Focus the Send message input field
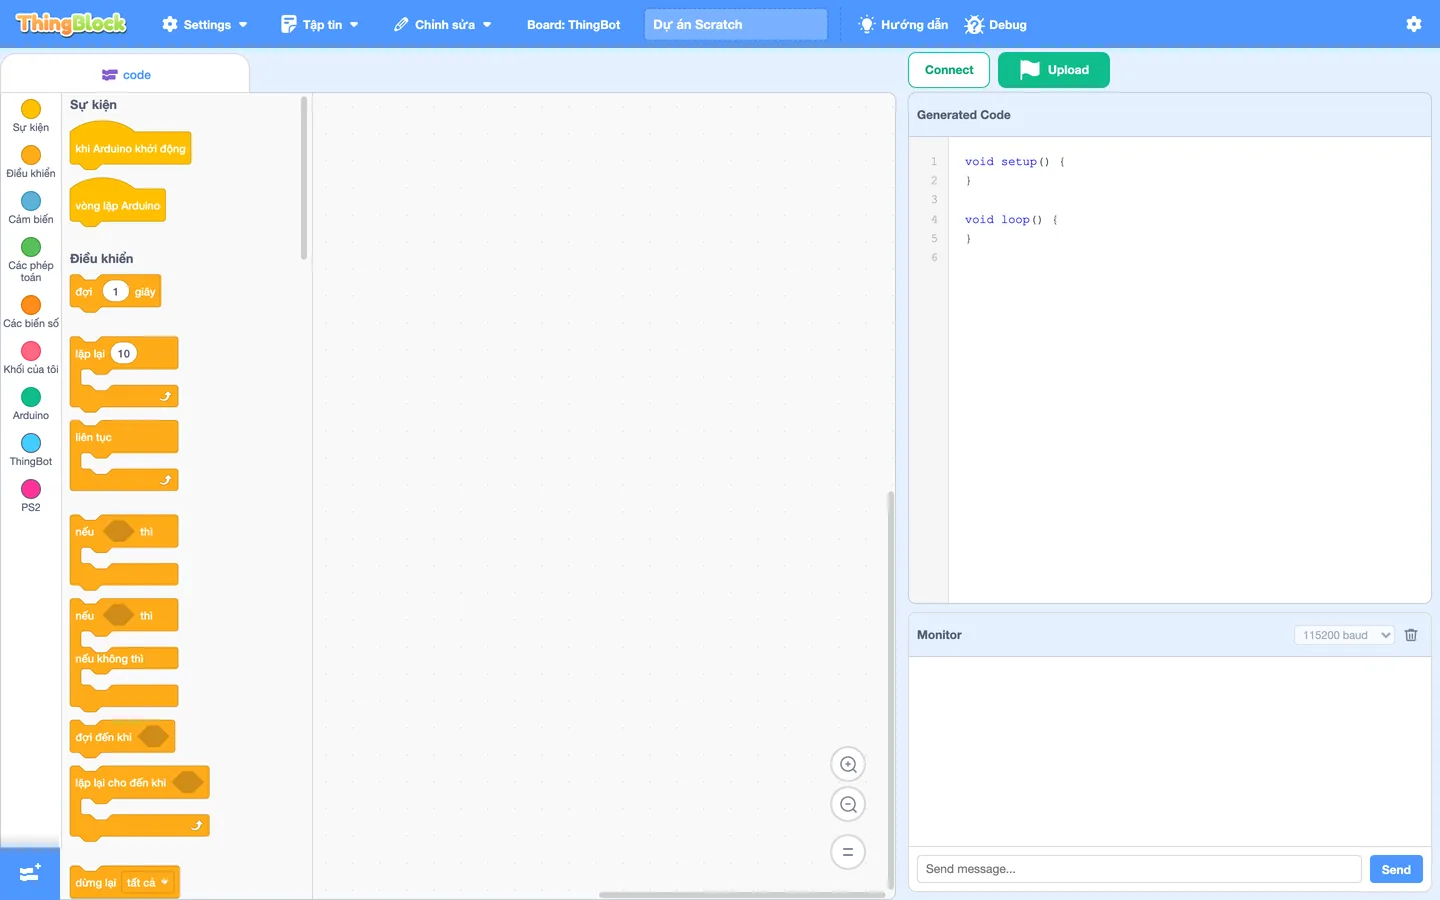 pos(1139,869)
